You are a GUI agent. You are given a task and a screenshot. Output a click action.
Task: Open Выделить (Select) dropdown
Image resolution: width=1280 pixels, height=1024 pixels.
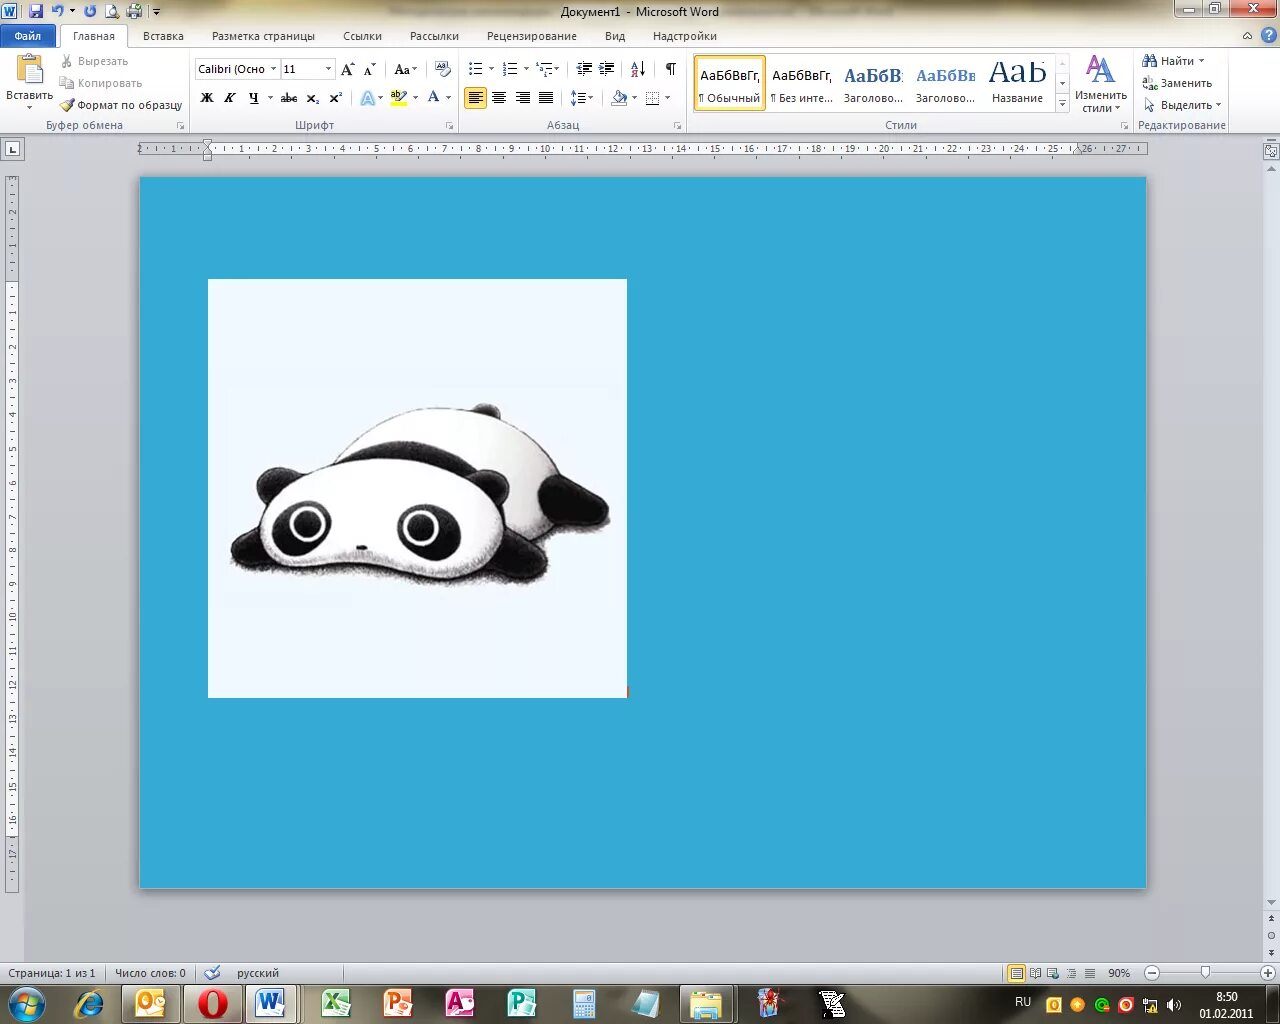pyautogui.click(x=1183, y=105)
